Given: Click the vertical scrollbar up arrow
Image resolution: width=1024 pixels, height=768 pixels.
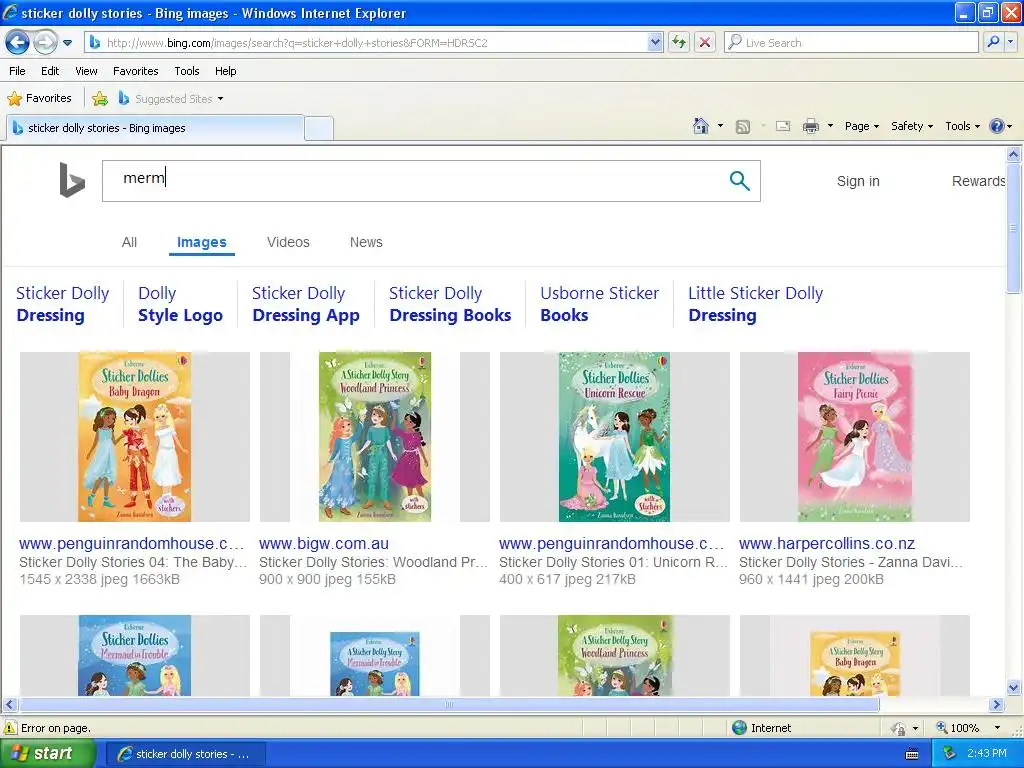Looking at the screenshot, I should [1014, 155].
